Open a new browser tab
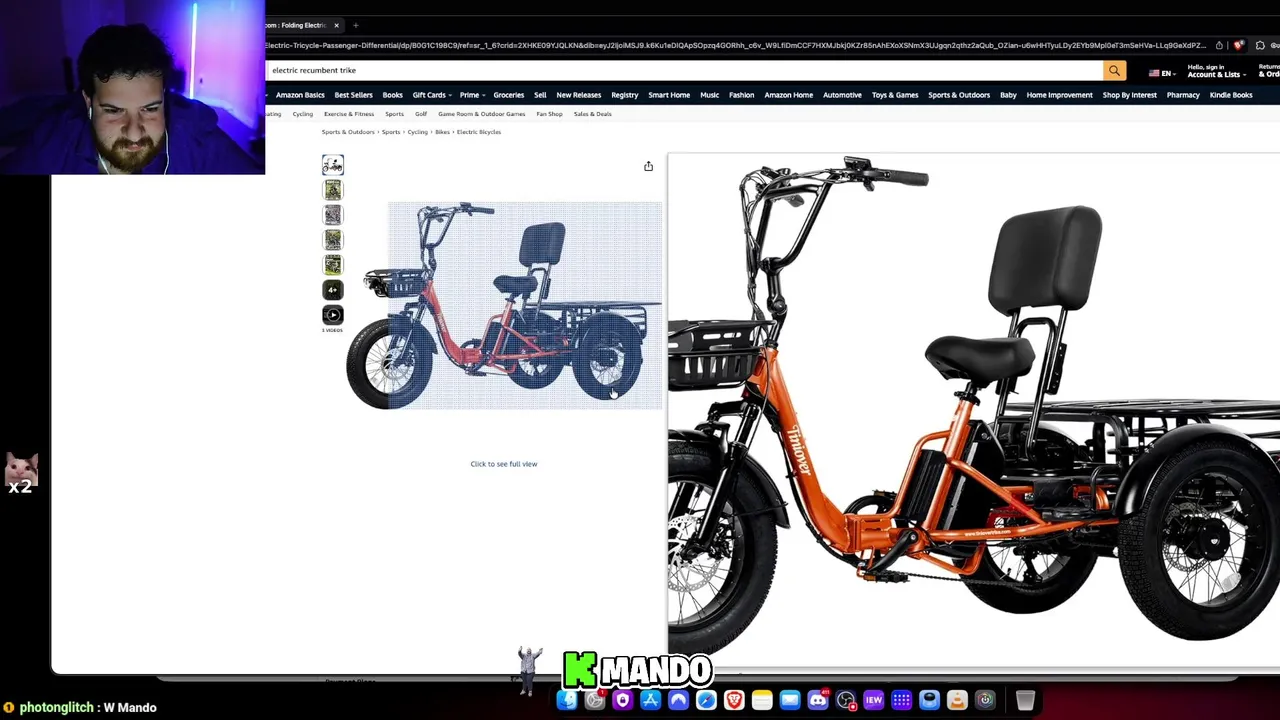Image resolution: width=1280 pixels, height=720 pixels. [x=355, y=25]
